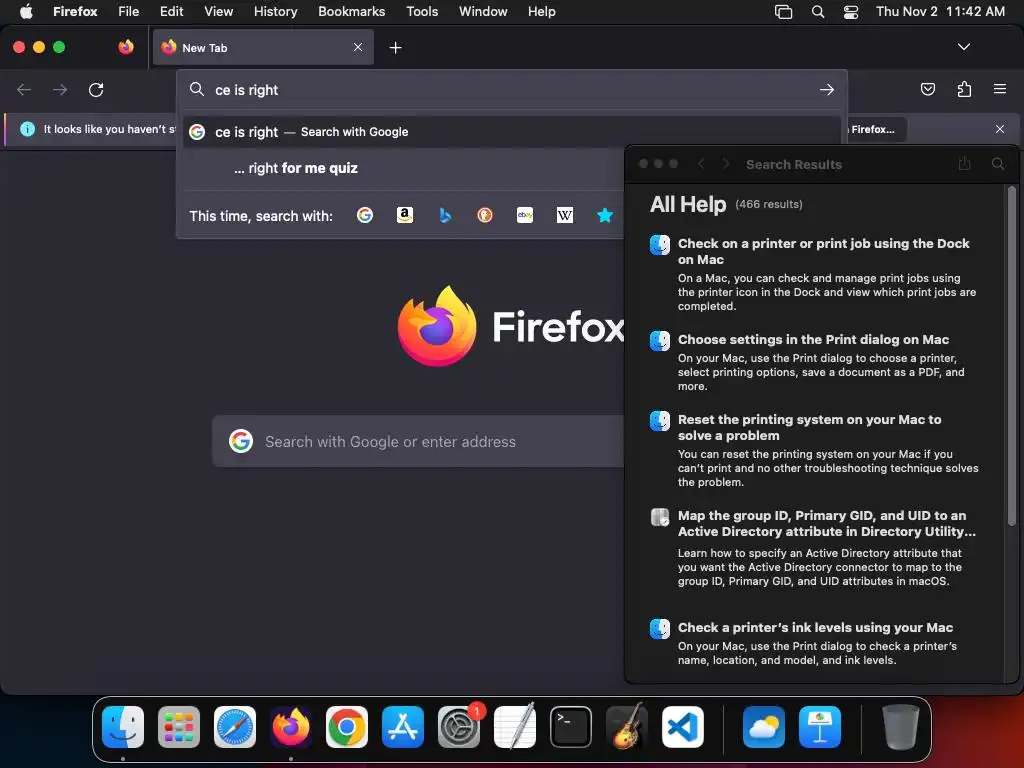Open Weather app from the Dock
Screen dimensions: 1024x768
pyautogui.click(x=763, y=726)
